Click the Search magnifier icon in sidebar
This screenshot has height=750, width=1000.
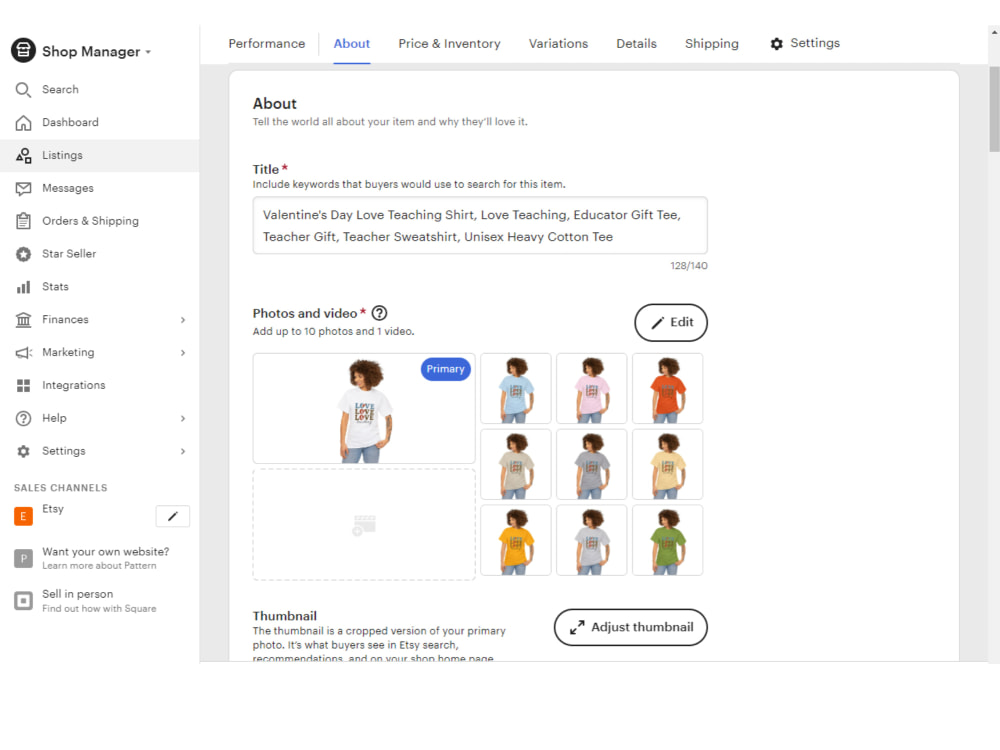click(x=23, y=90)
